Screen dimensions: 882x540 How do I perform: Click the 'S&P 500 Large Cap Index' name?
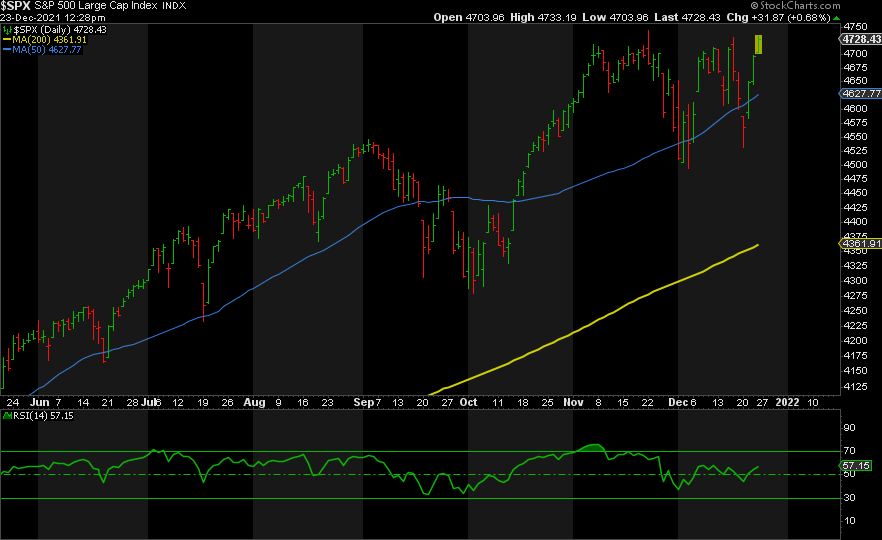pos(96,6)
